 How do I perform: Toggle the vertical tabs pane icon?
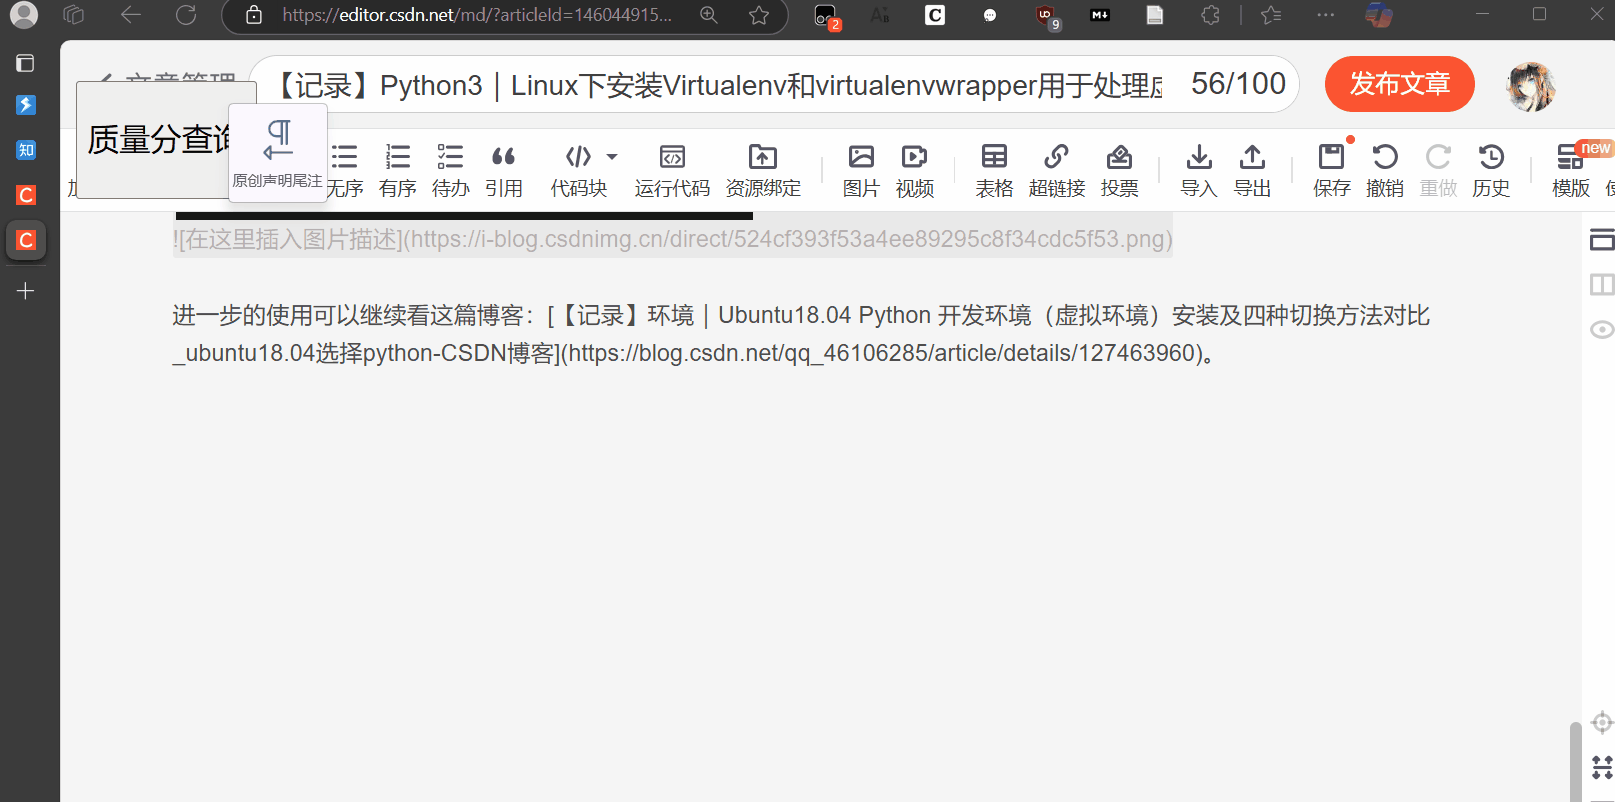coord(26,63)
